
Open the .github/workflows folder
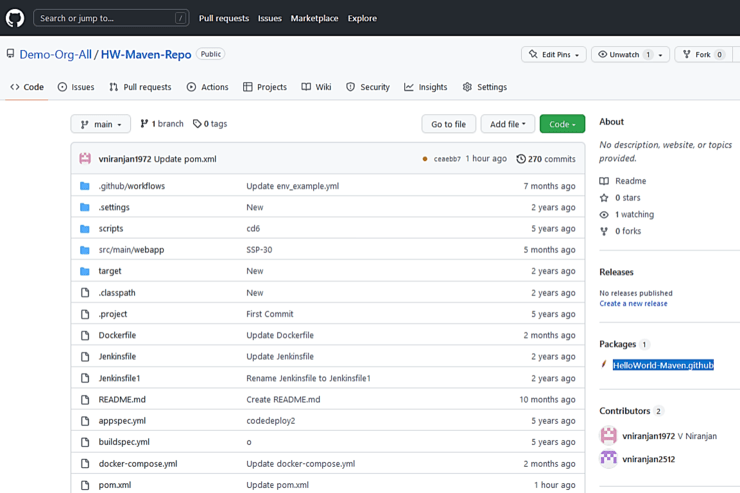click(132, 186)
